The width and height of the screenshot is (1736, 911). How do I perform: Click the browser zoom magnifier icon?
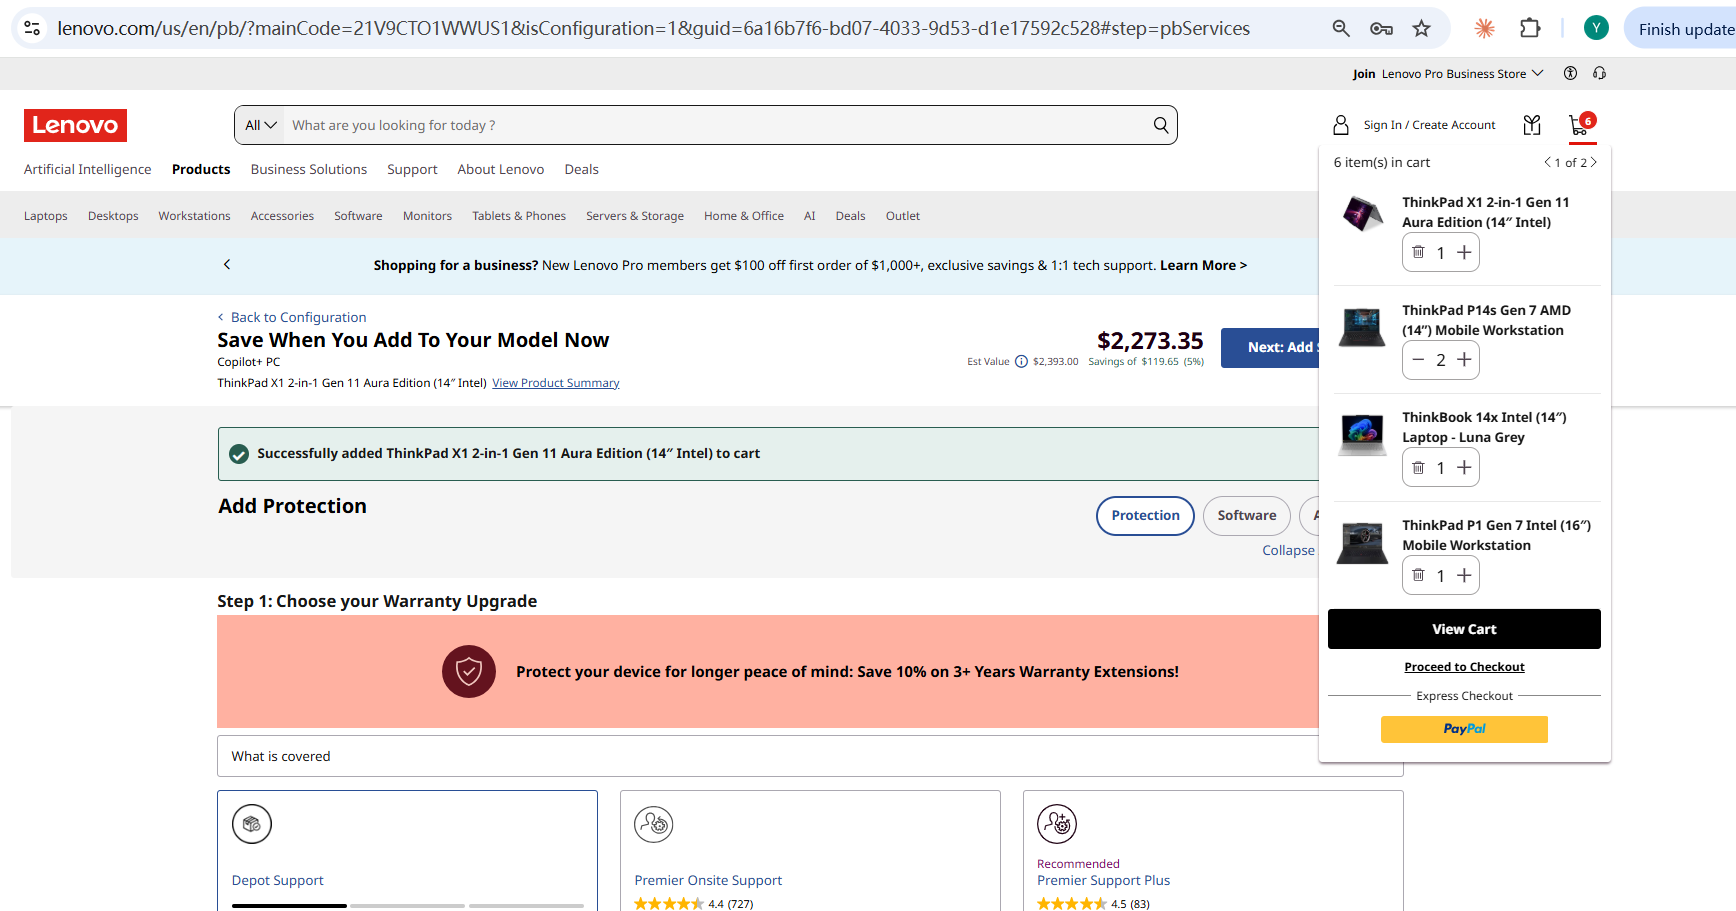pyautogui.click(x=1341, y=29)
